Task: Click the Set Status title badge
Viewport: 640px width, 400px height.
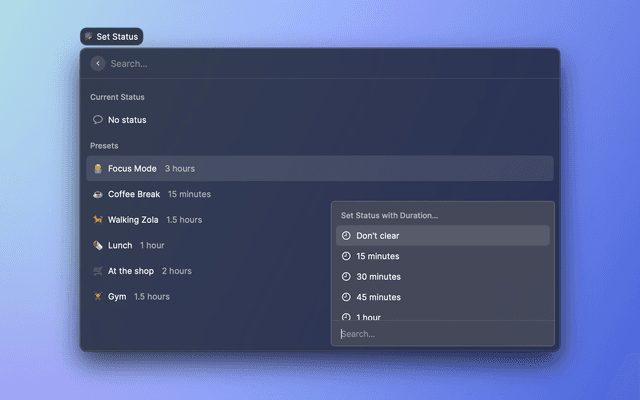Action: coord(112,36)
